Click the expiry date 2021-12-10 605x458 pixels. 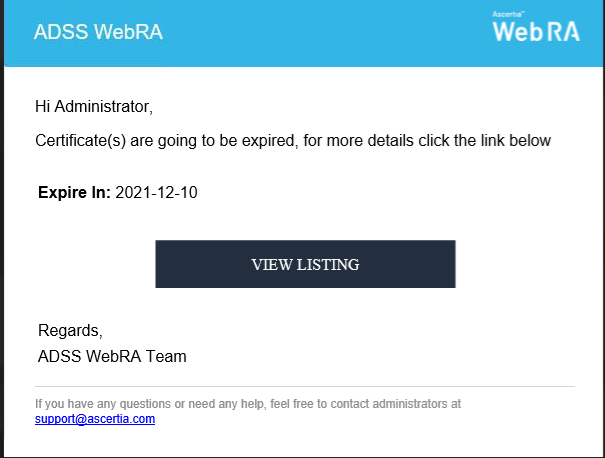tap(157, 193)
